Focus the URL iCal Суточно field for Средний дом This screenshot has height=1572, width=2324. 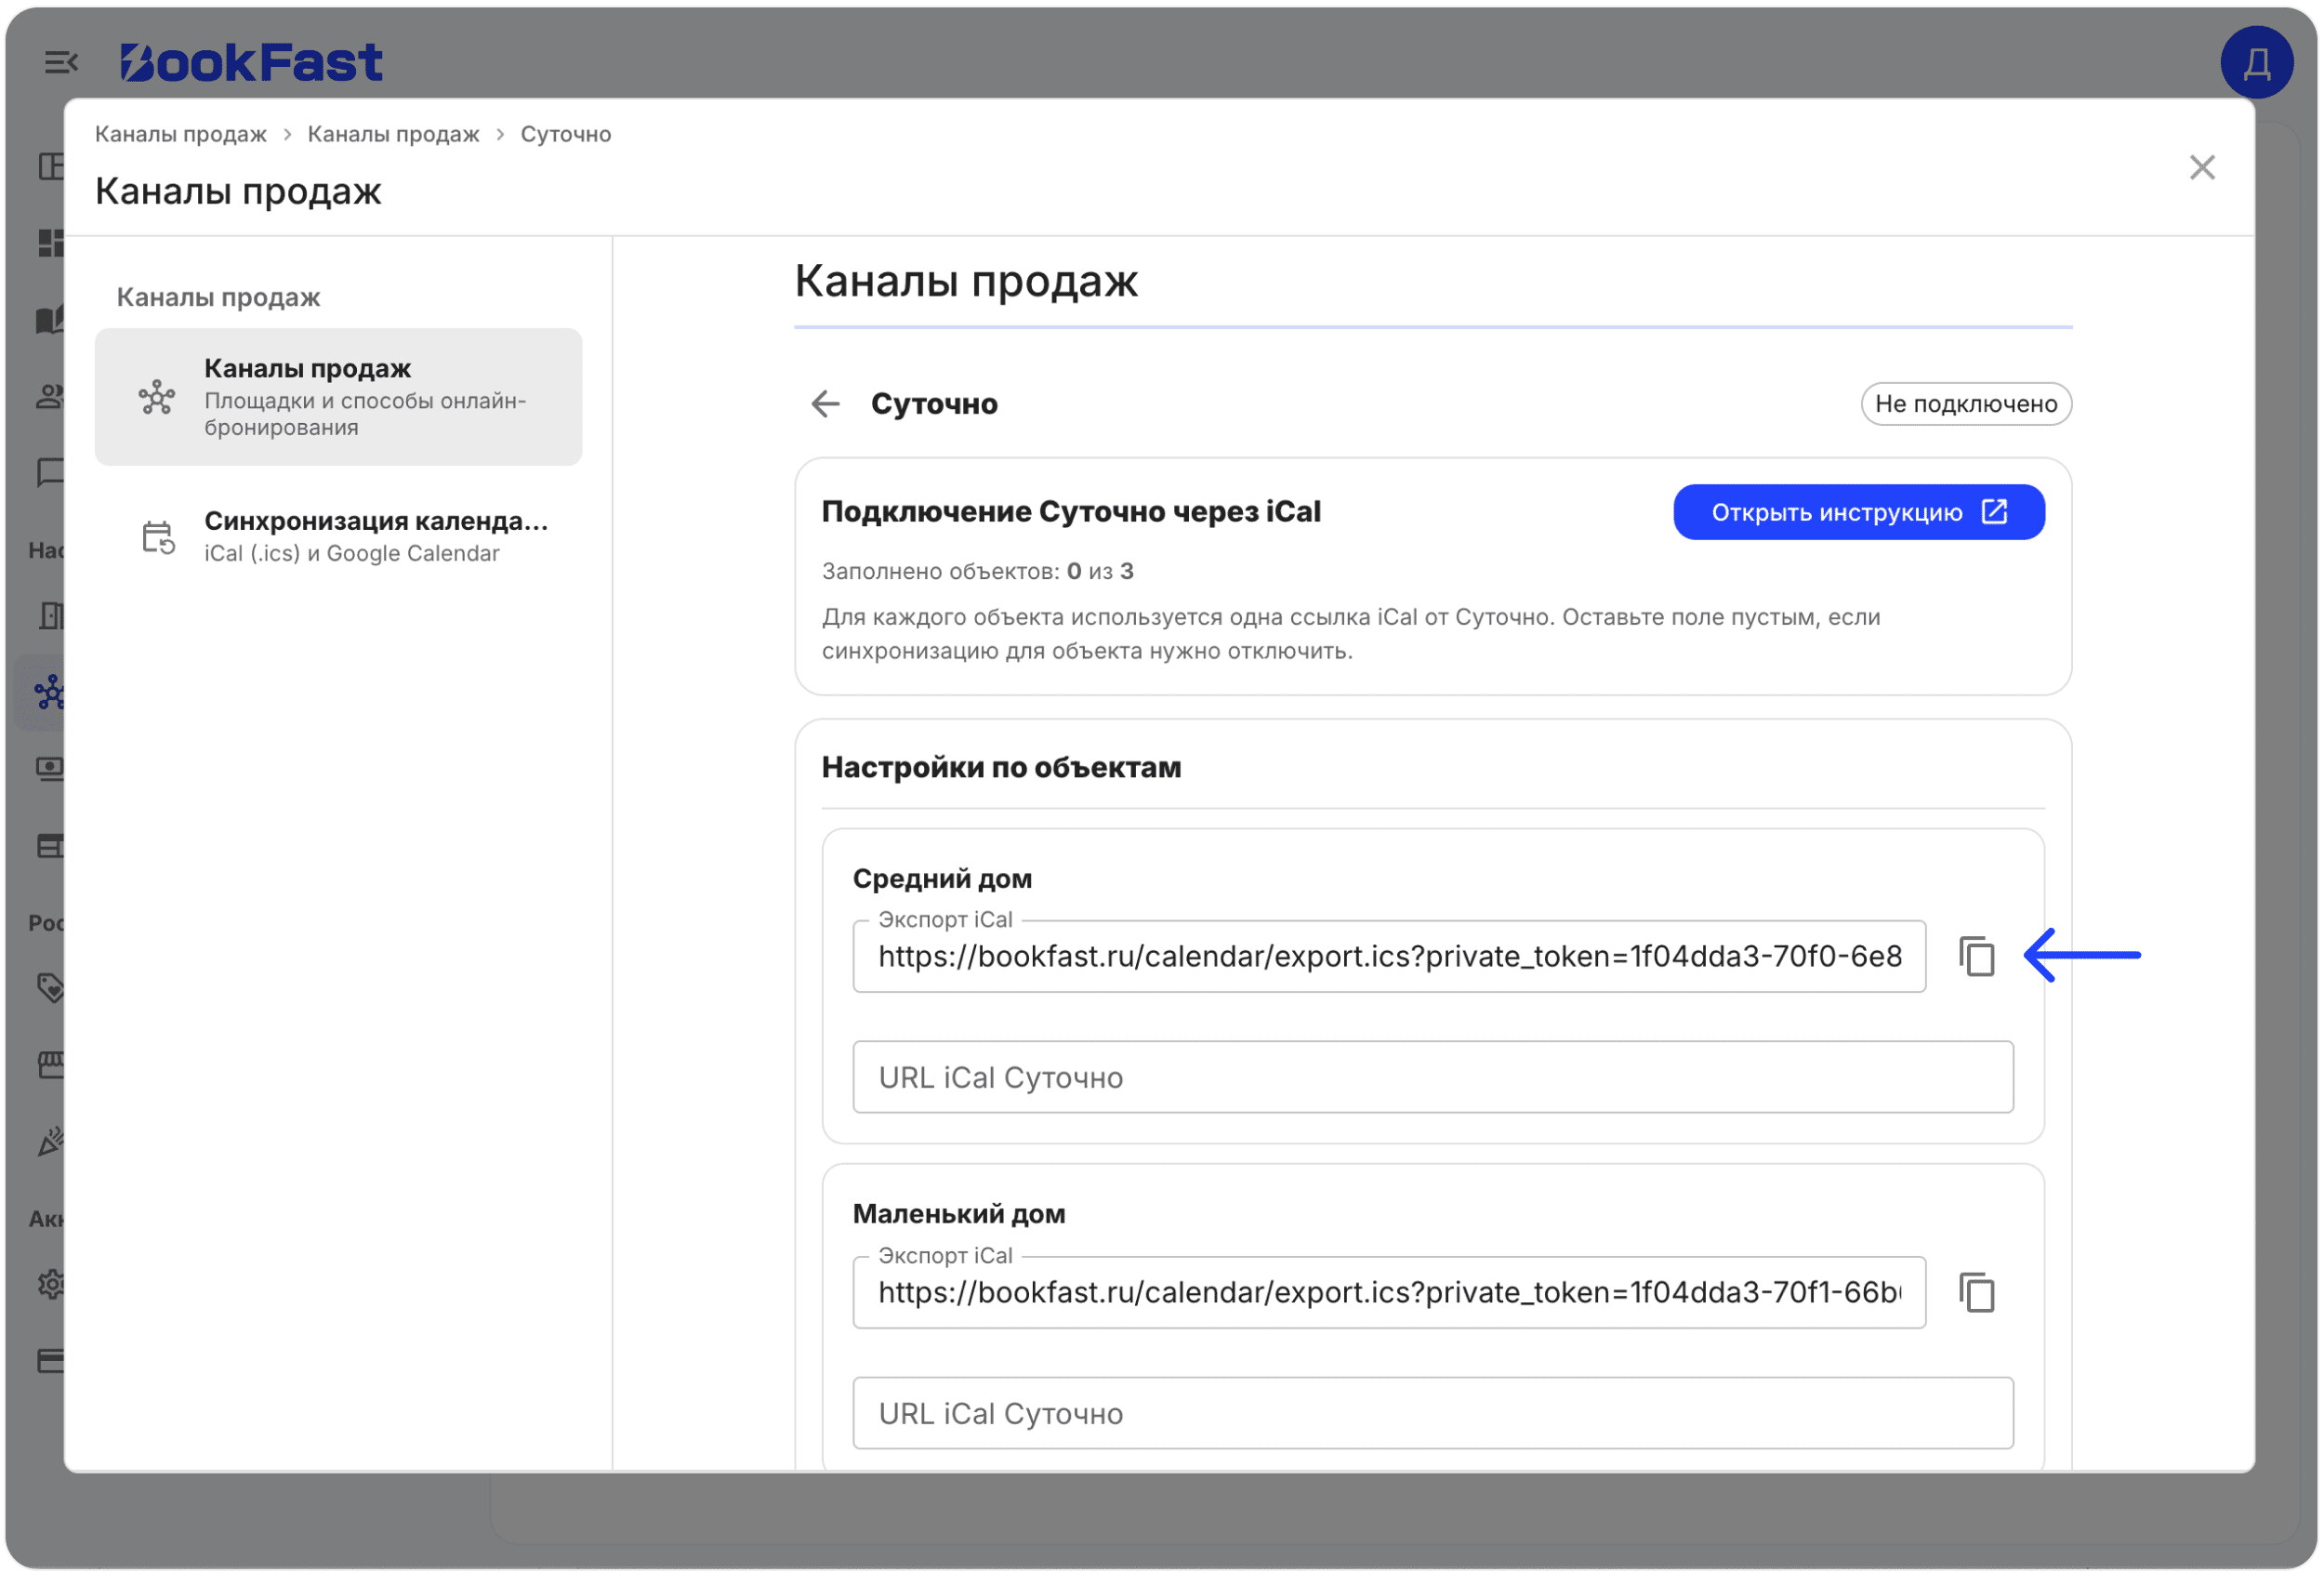(1432, 1077)
